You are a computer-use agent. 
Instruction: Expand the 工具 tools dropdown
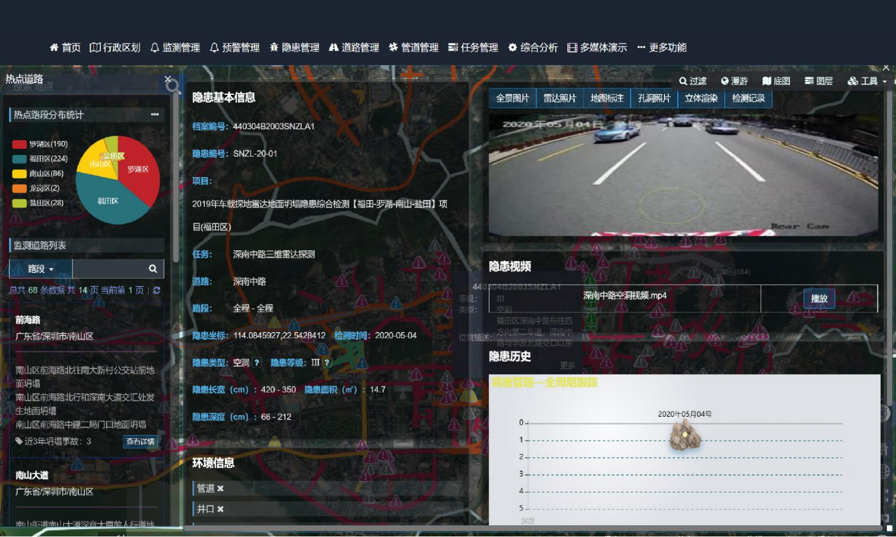click(x=866, y=81)
